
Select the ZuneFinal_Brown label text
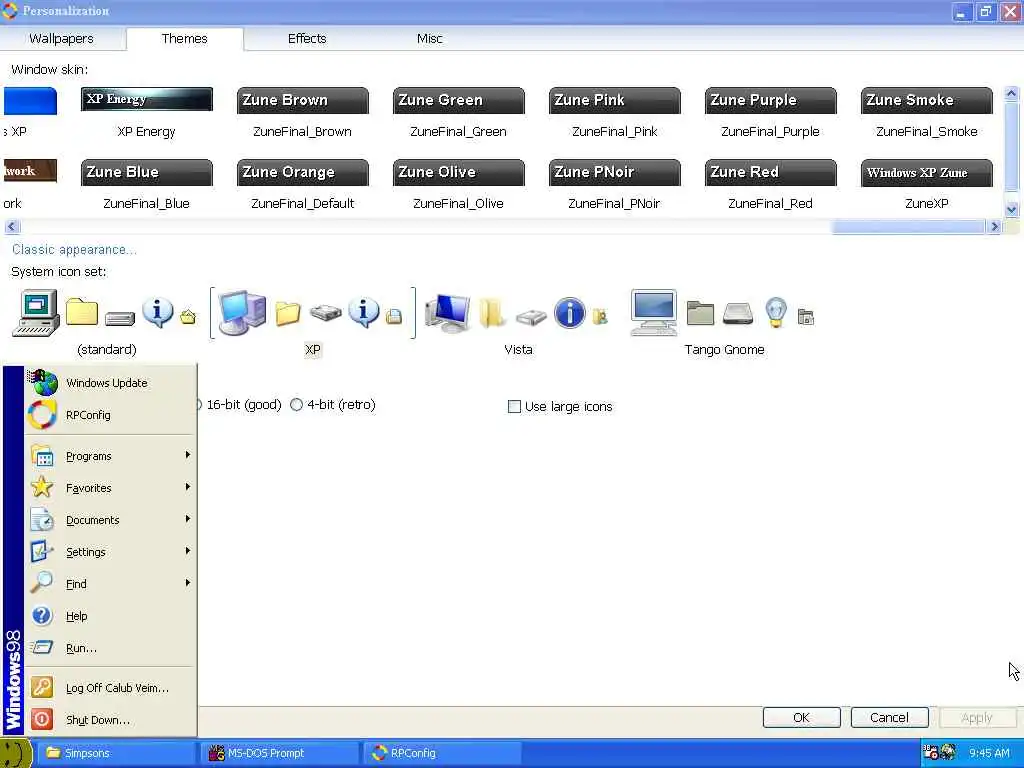pyautogui.click(x=302, y=131)
